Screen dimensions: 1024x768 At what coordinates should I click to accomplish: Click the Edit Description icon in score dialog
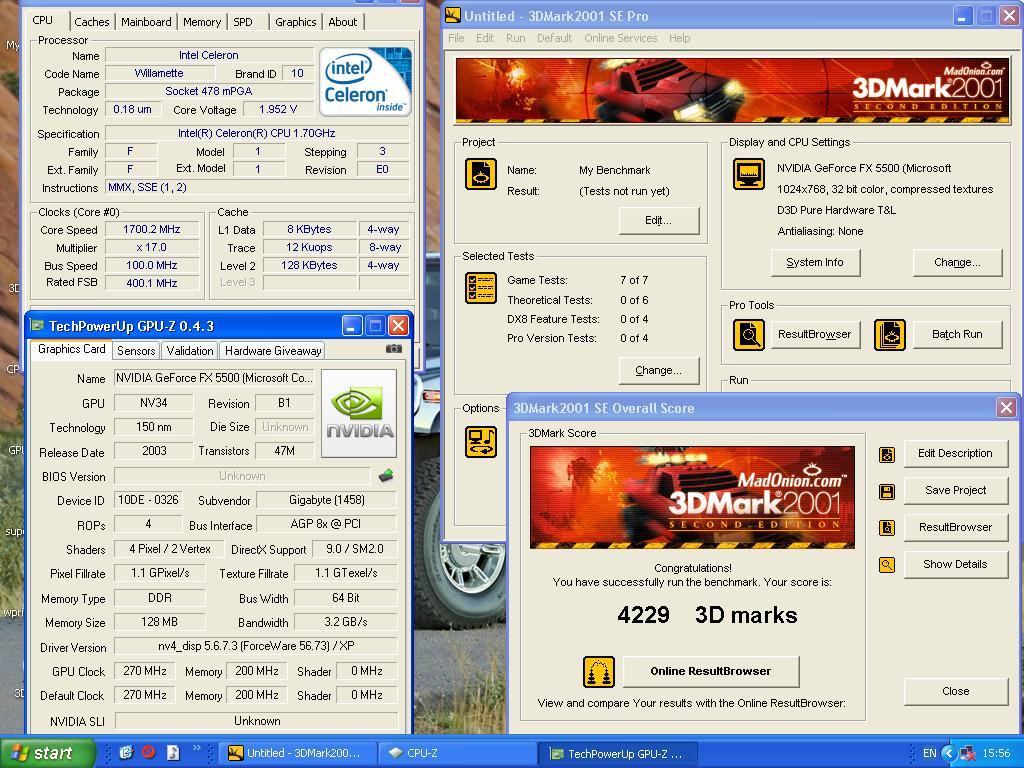887,454
